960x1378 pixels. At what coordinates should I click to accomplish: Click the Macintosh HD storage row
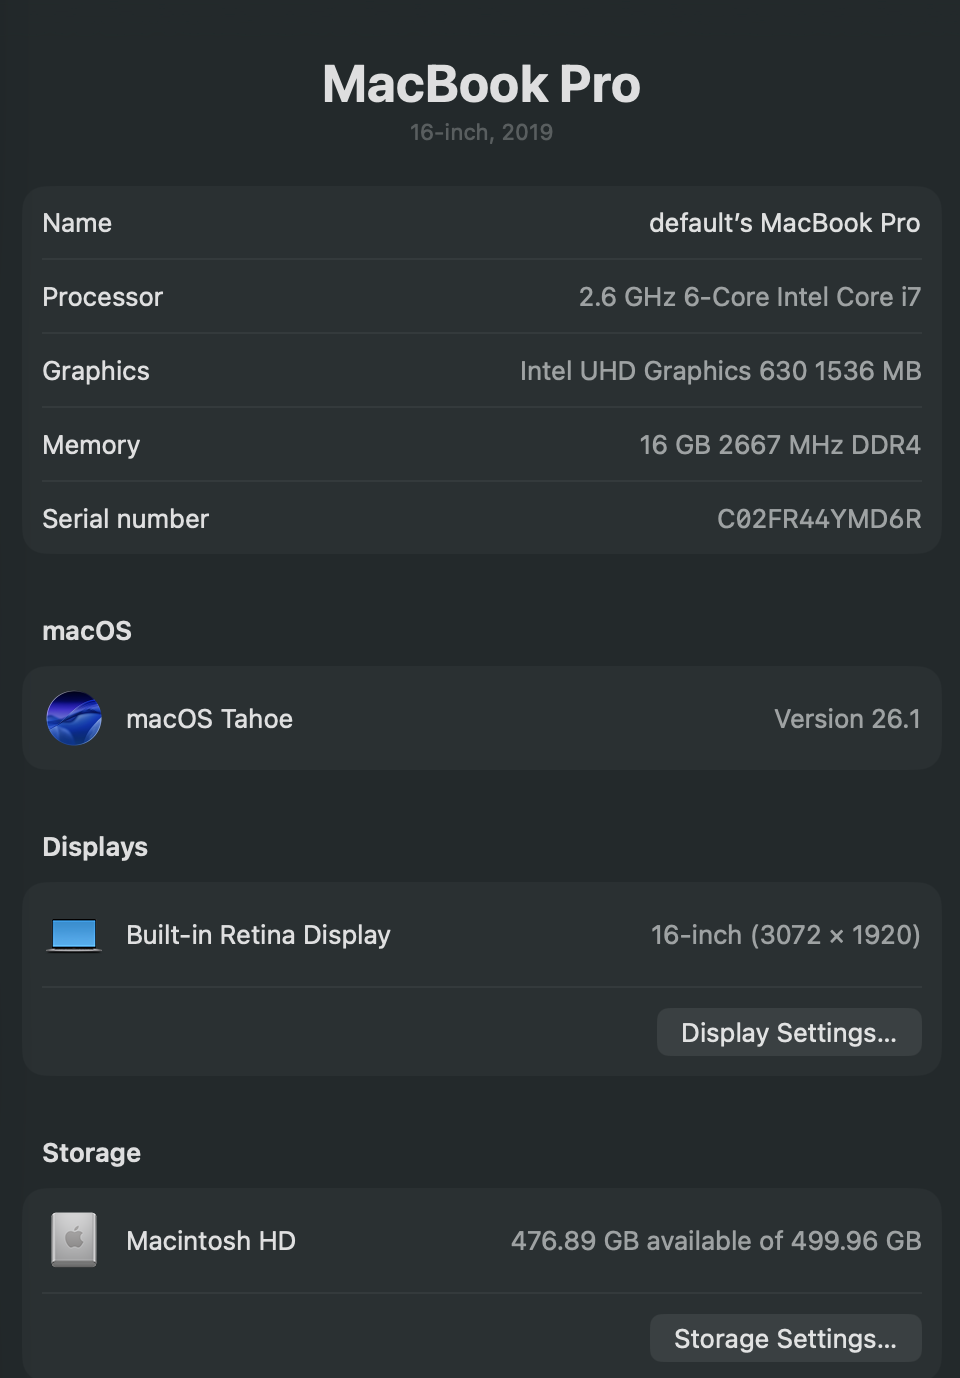click(480, 1240)
